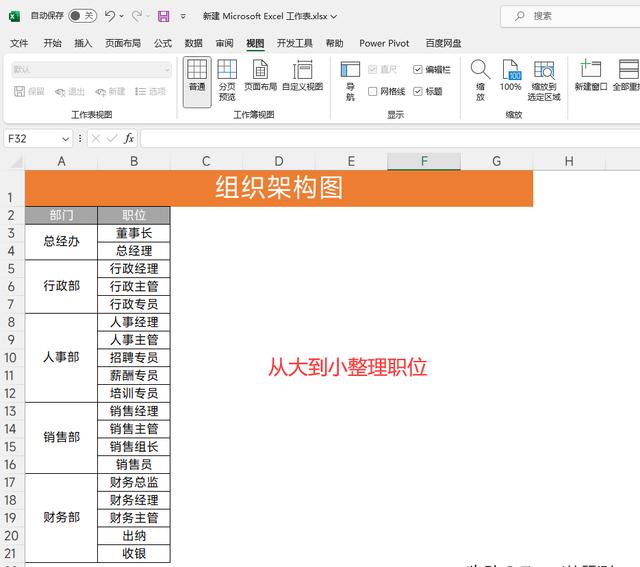Viewport: 640px width, 567px height.
Task: Switch to the 开发工具 tab
Action: coord(295,43)
